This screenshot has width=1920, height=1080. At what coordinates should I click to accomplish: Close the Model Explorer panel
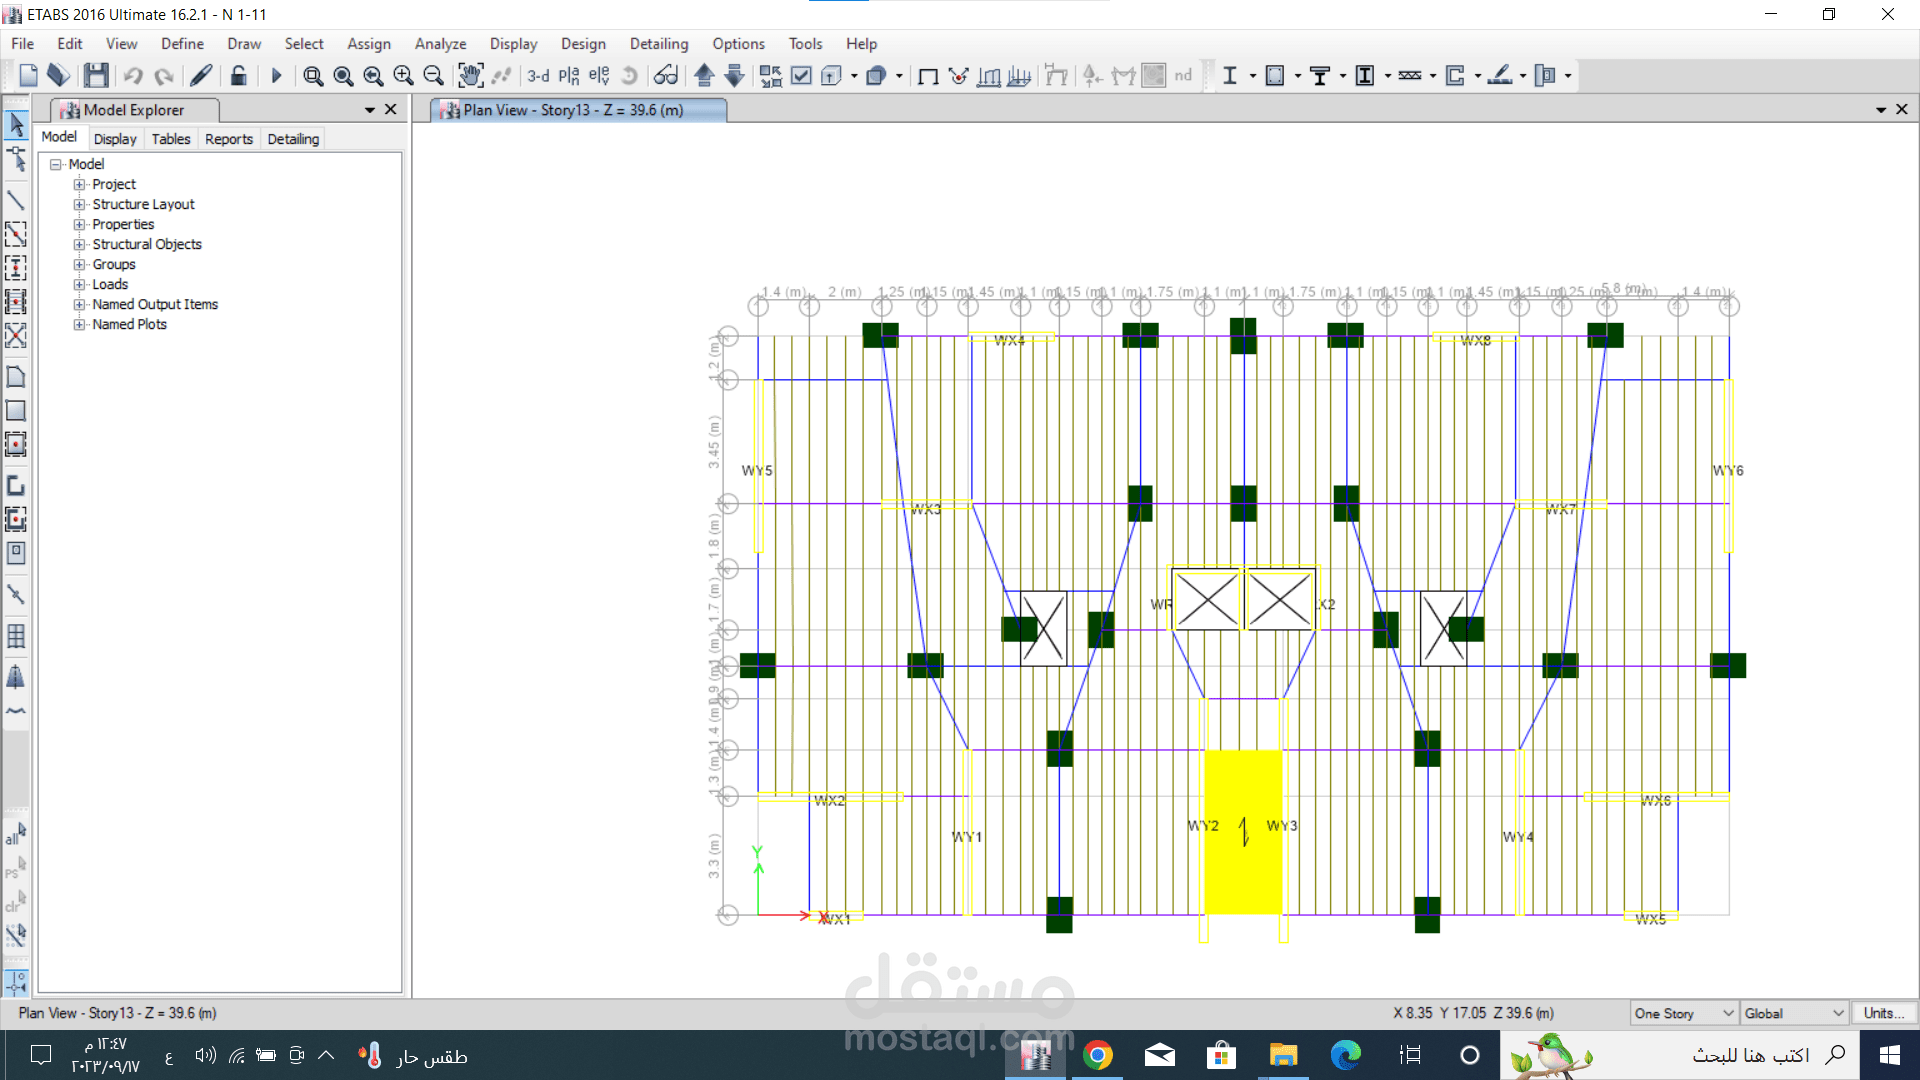click(391, 109)
